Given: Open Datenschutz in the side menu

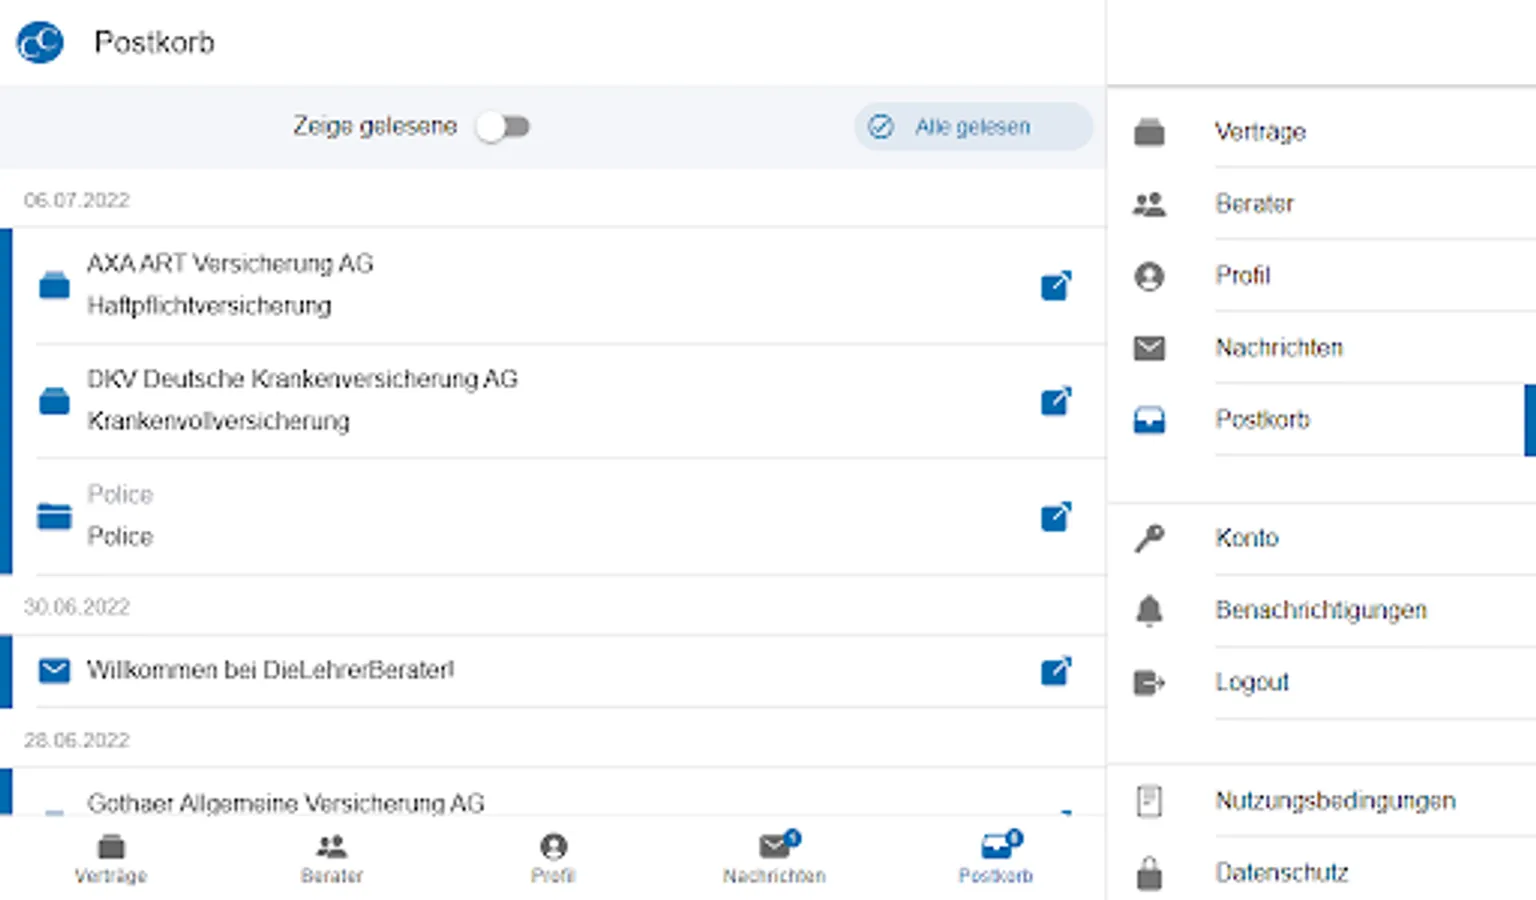Looking at the screenshot, I should (1322, 872).
